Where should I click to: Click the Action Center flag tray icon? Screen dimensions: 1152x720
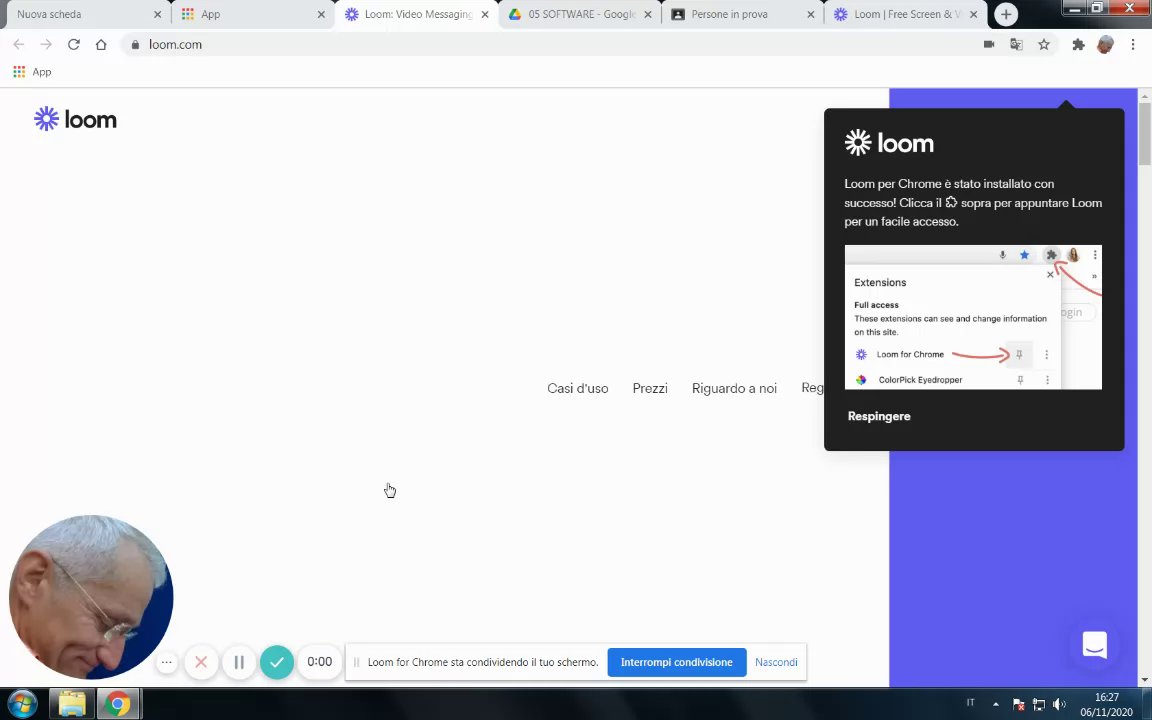coord(1018,704)
